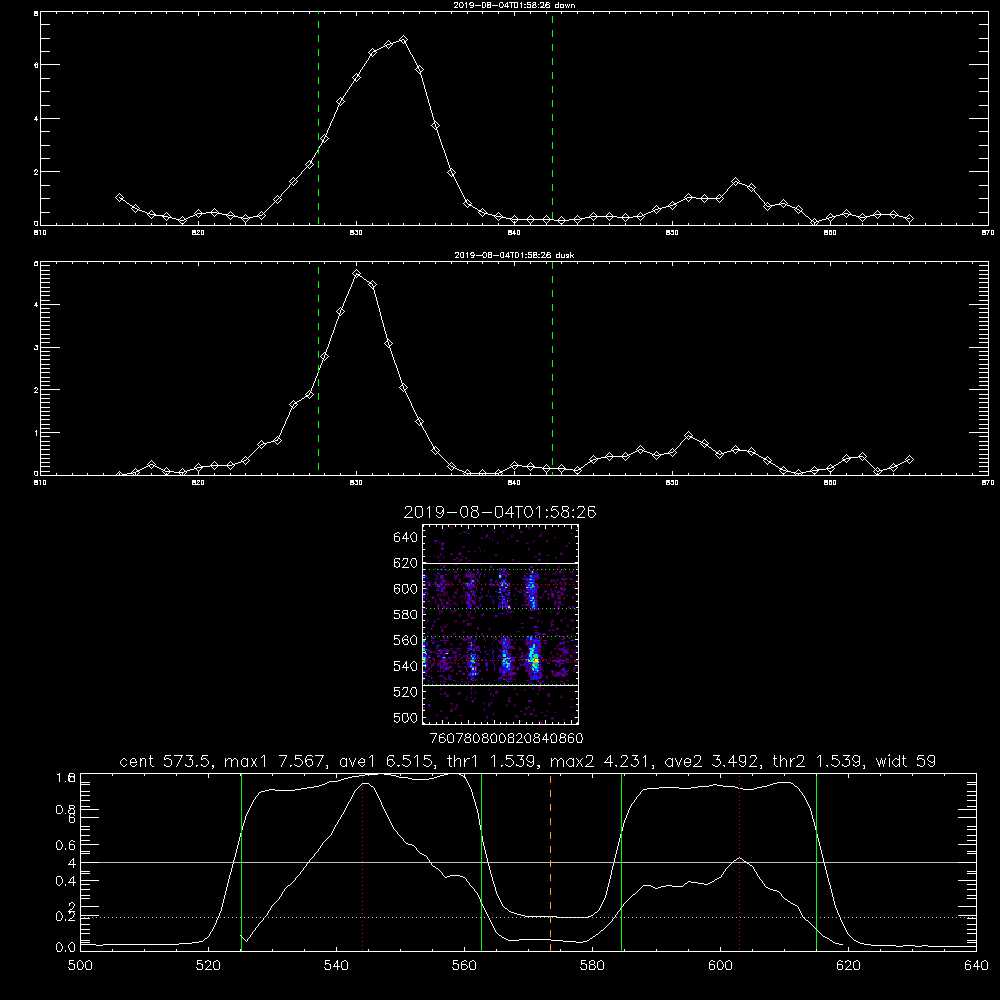1000x1000 pixels.
Task: Click bottom plot x-axis label 540
Action: tap(336, 966)
